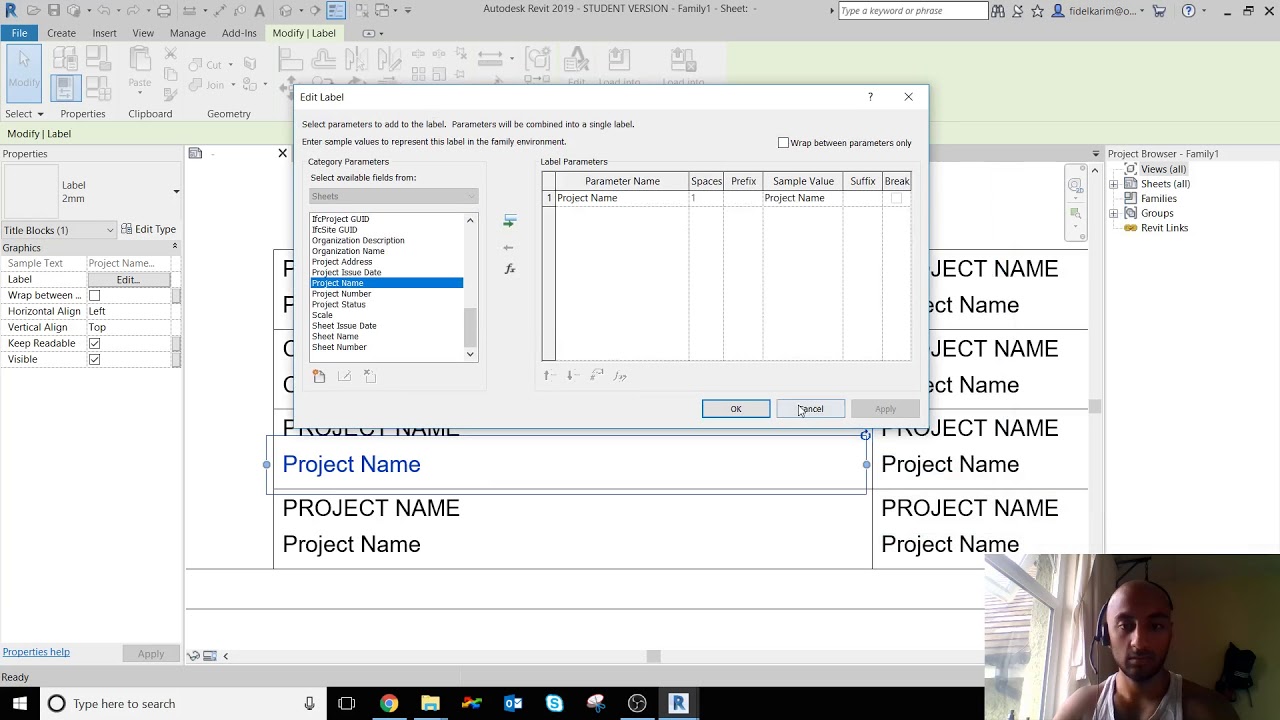Click the Communication Center satellite icon
Viewport: 1280px width, 720px height.
[x=1018, y=11]
